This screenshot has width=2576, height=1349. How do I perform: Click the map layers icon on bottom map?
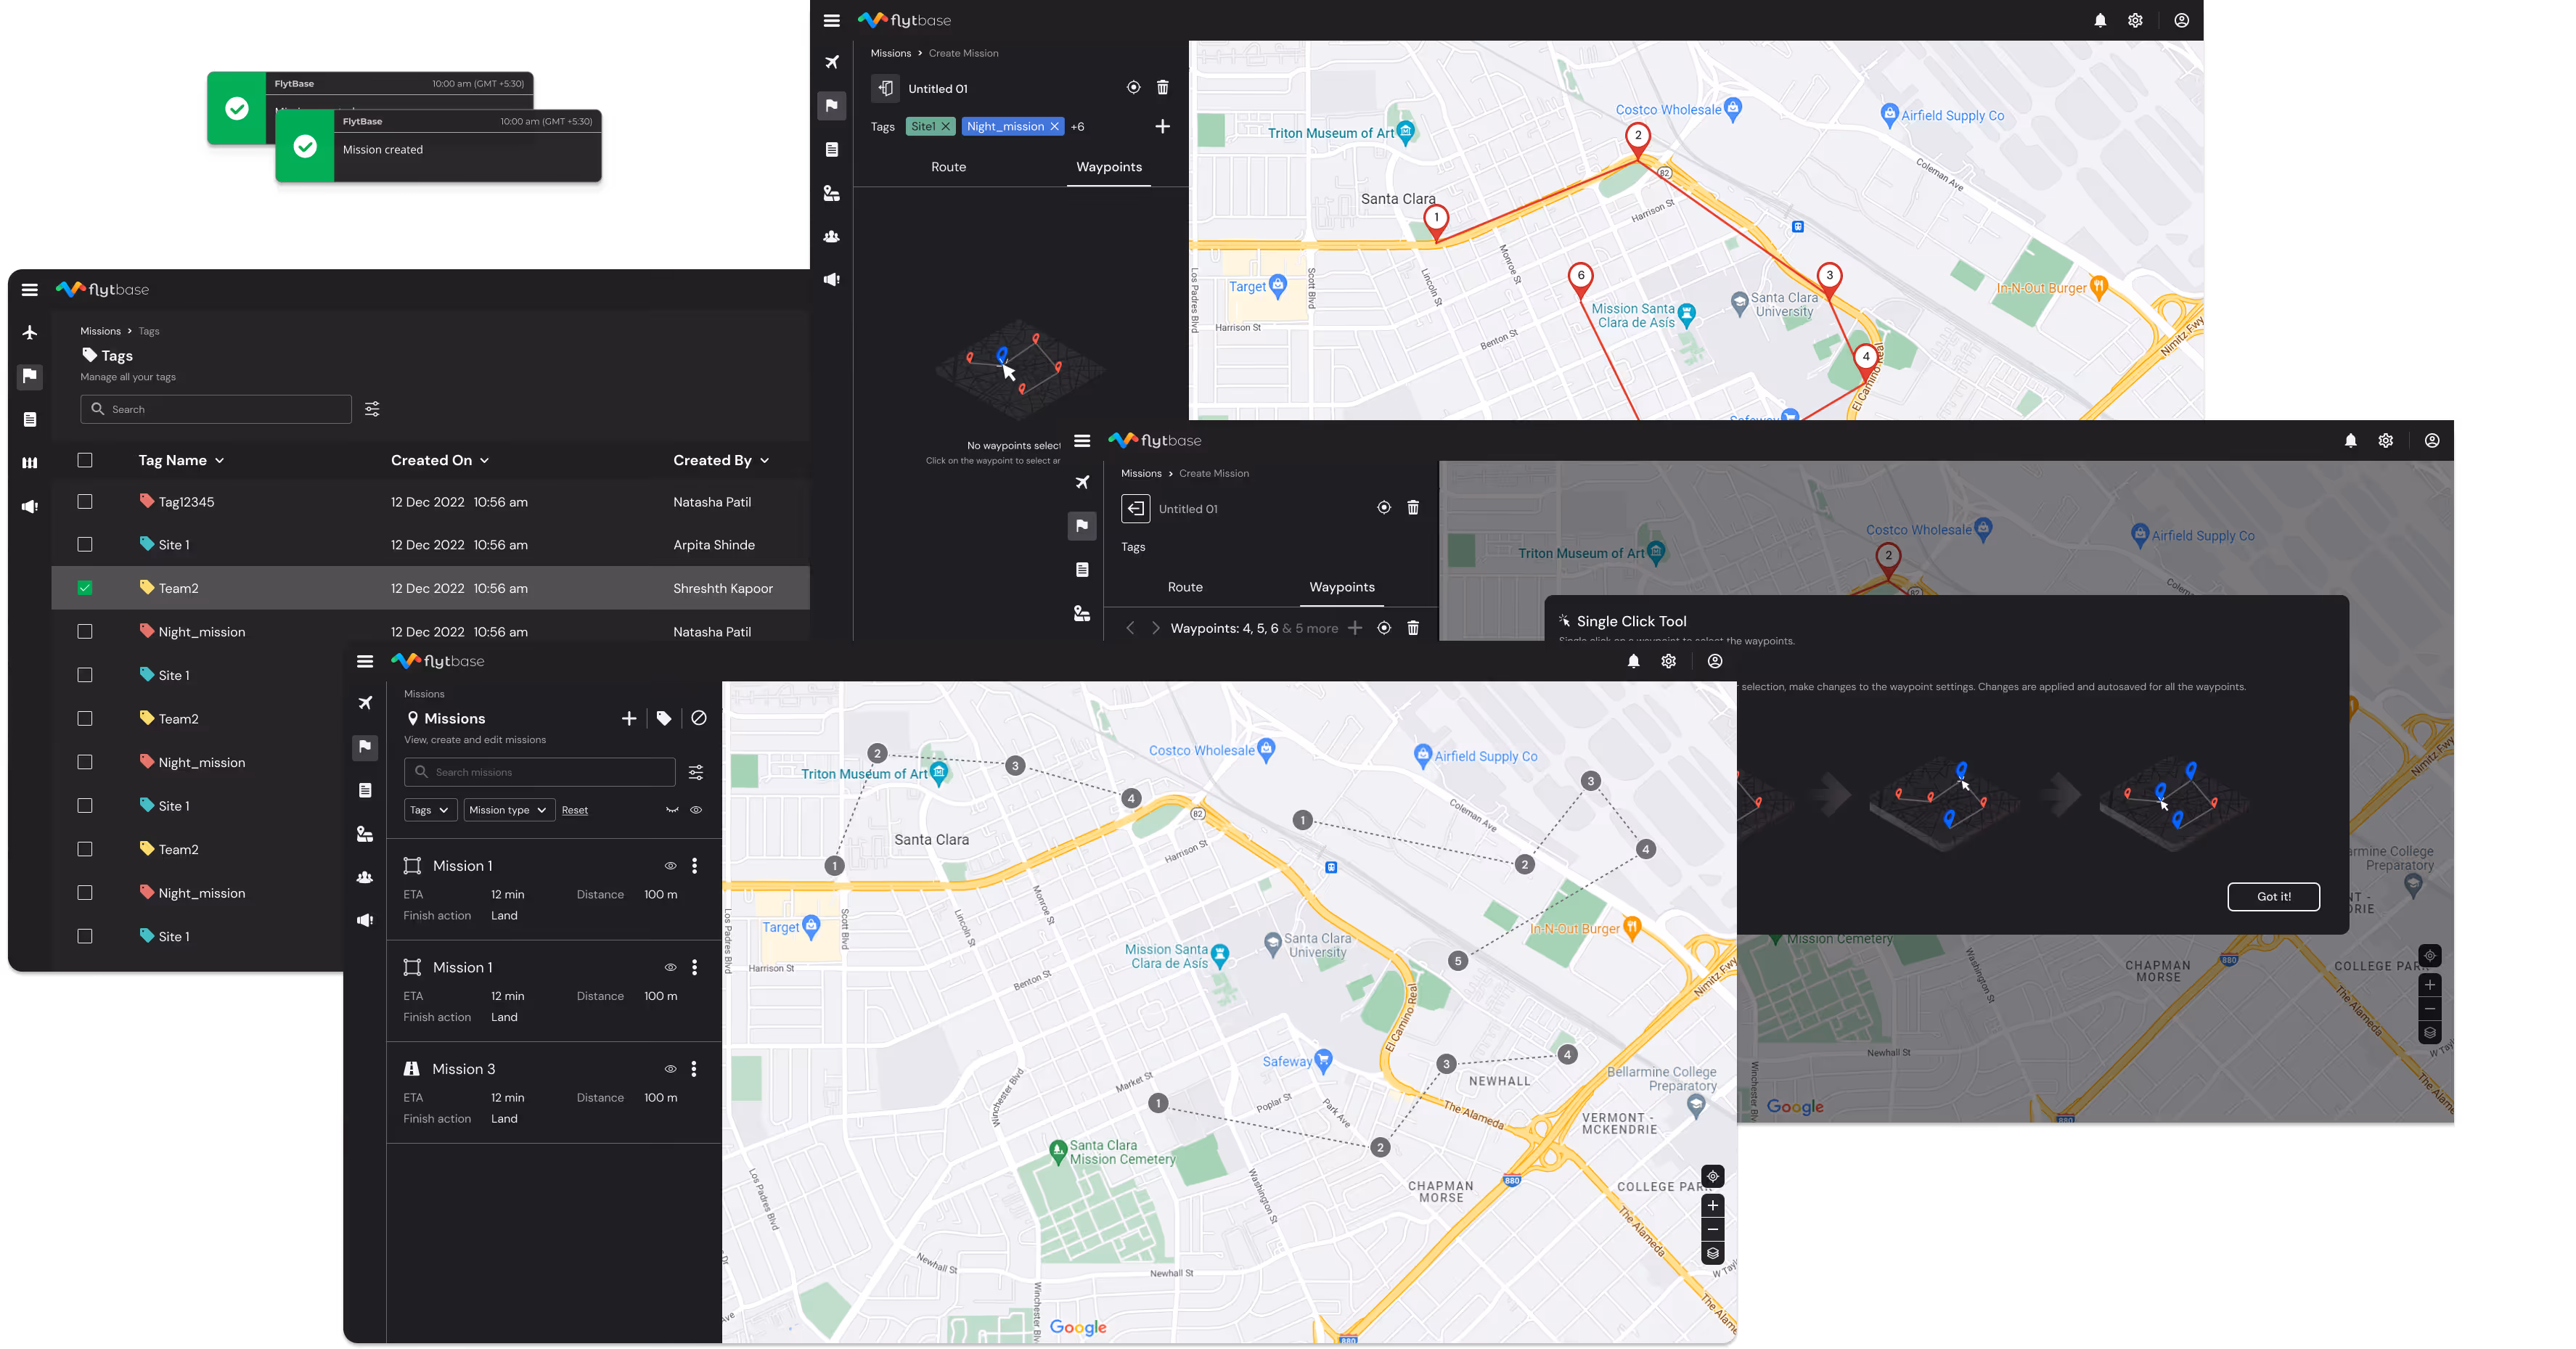click(1713, 1254)
